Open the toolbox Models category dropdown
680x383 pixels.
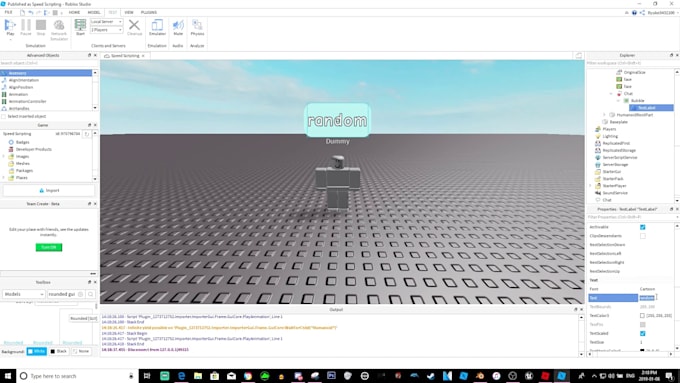23,294
